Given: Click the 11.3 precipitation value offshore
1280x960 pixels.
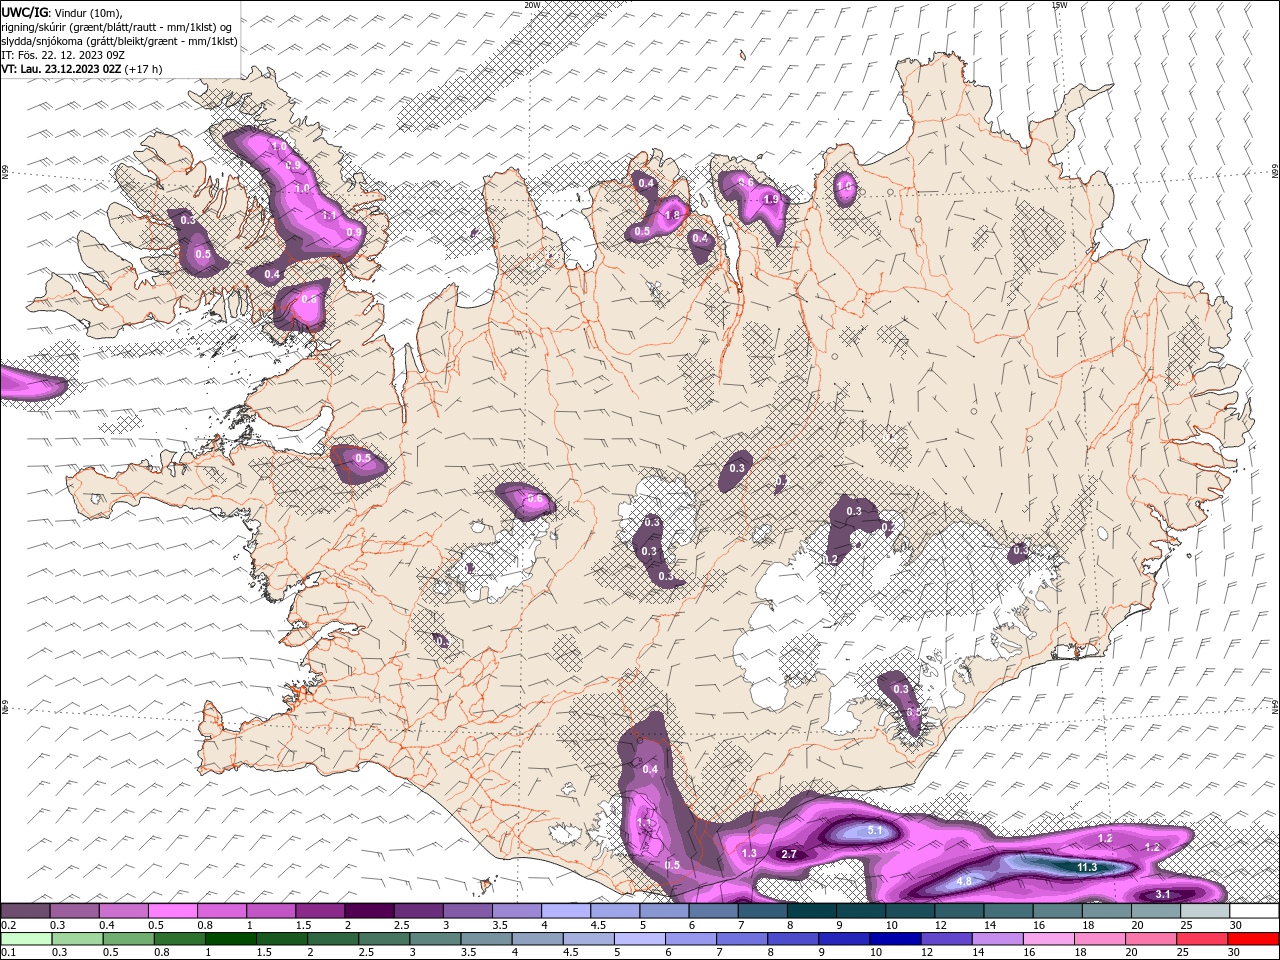Looking at the screenshot, I should pos(1087,867).
